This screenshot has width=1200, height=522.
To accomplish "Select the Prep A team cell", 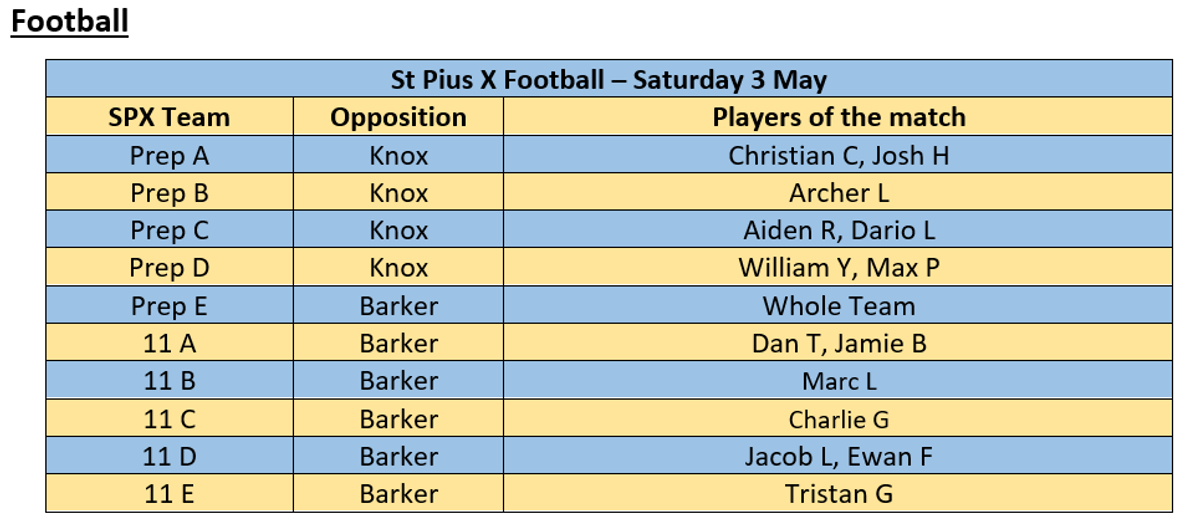I will [x=169, y=155].
